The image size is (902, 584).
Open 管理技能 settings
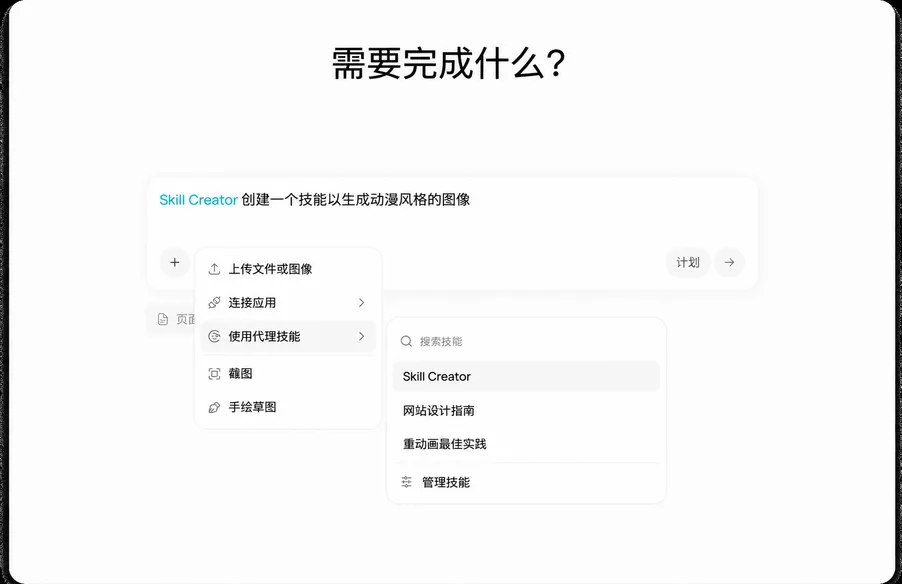pos(526,482)
